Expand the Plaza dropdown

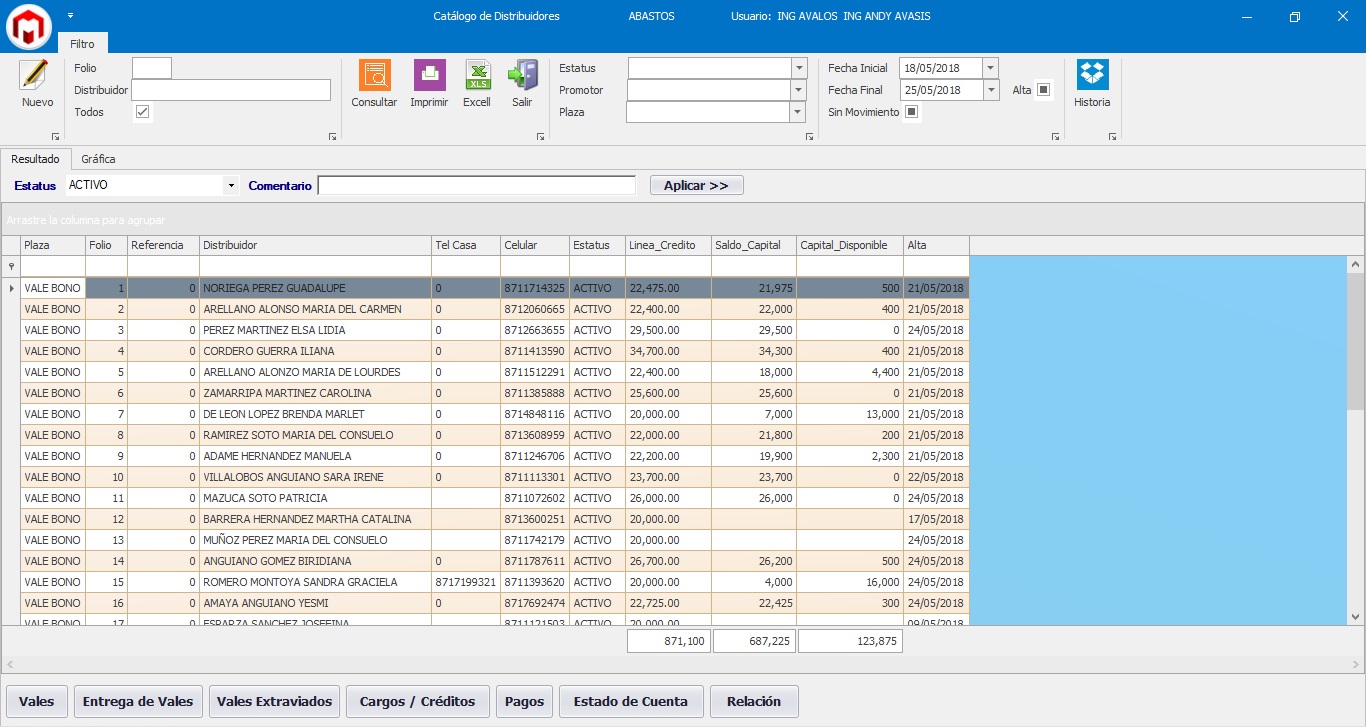click(797, 112)
